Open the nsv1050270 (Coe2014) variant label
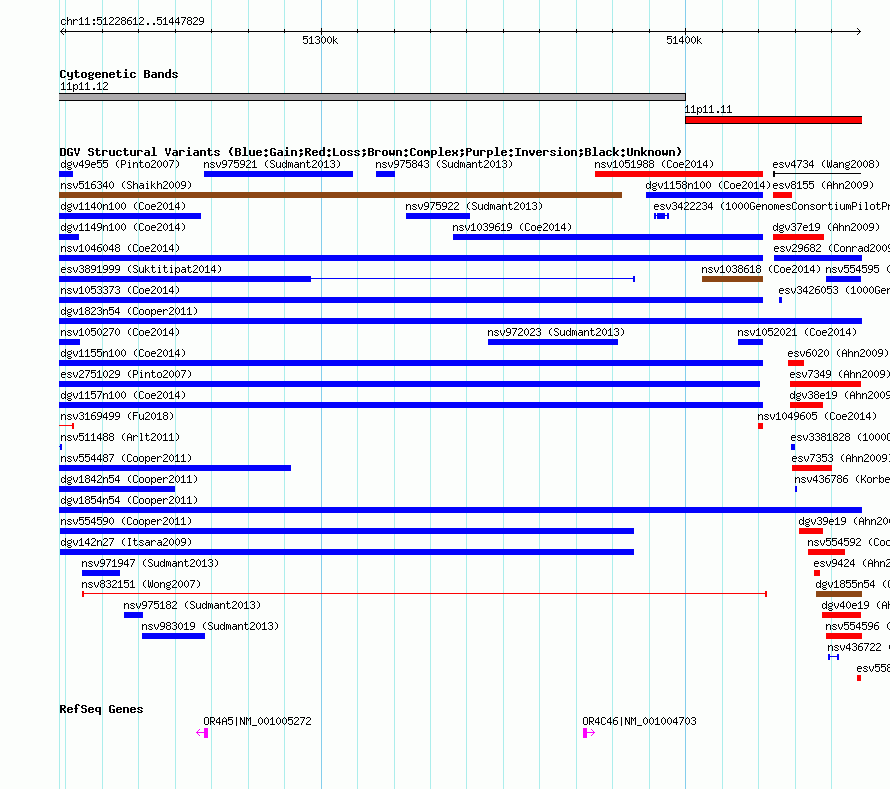The height and width of the screenshot is (789, 890). 120,332
